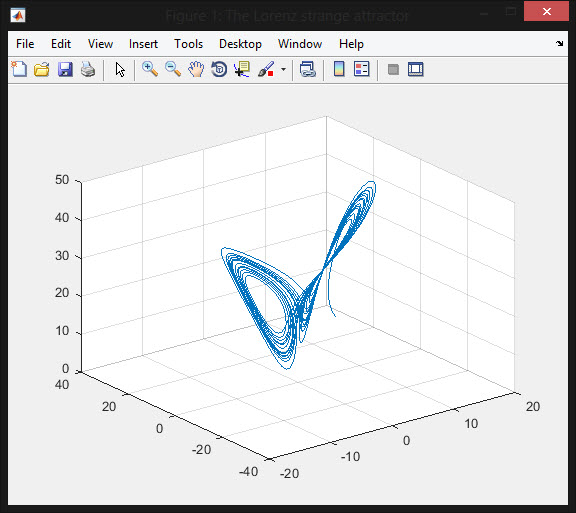
Task: Open the Window menu
Action: (300, 44)
